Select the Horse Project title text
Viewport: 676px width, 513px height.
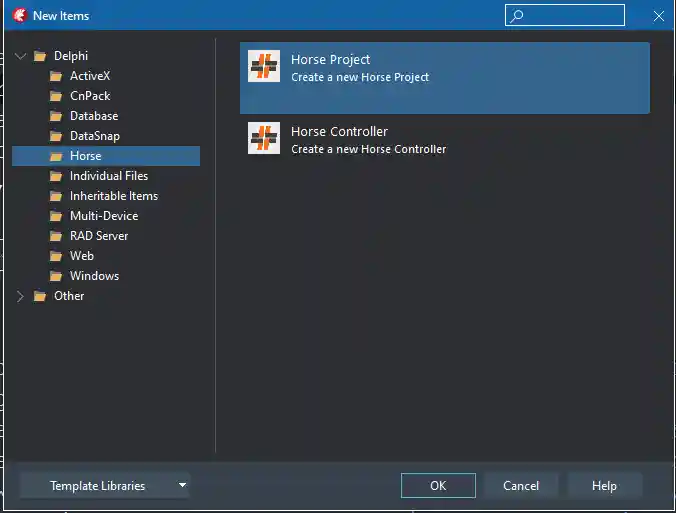(330, 59)
